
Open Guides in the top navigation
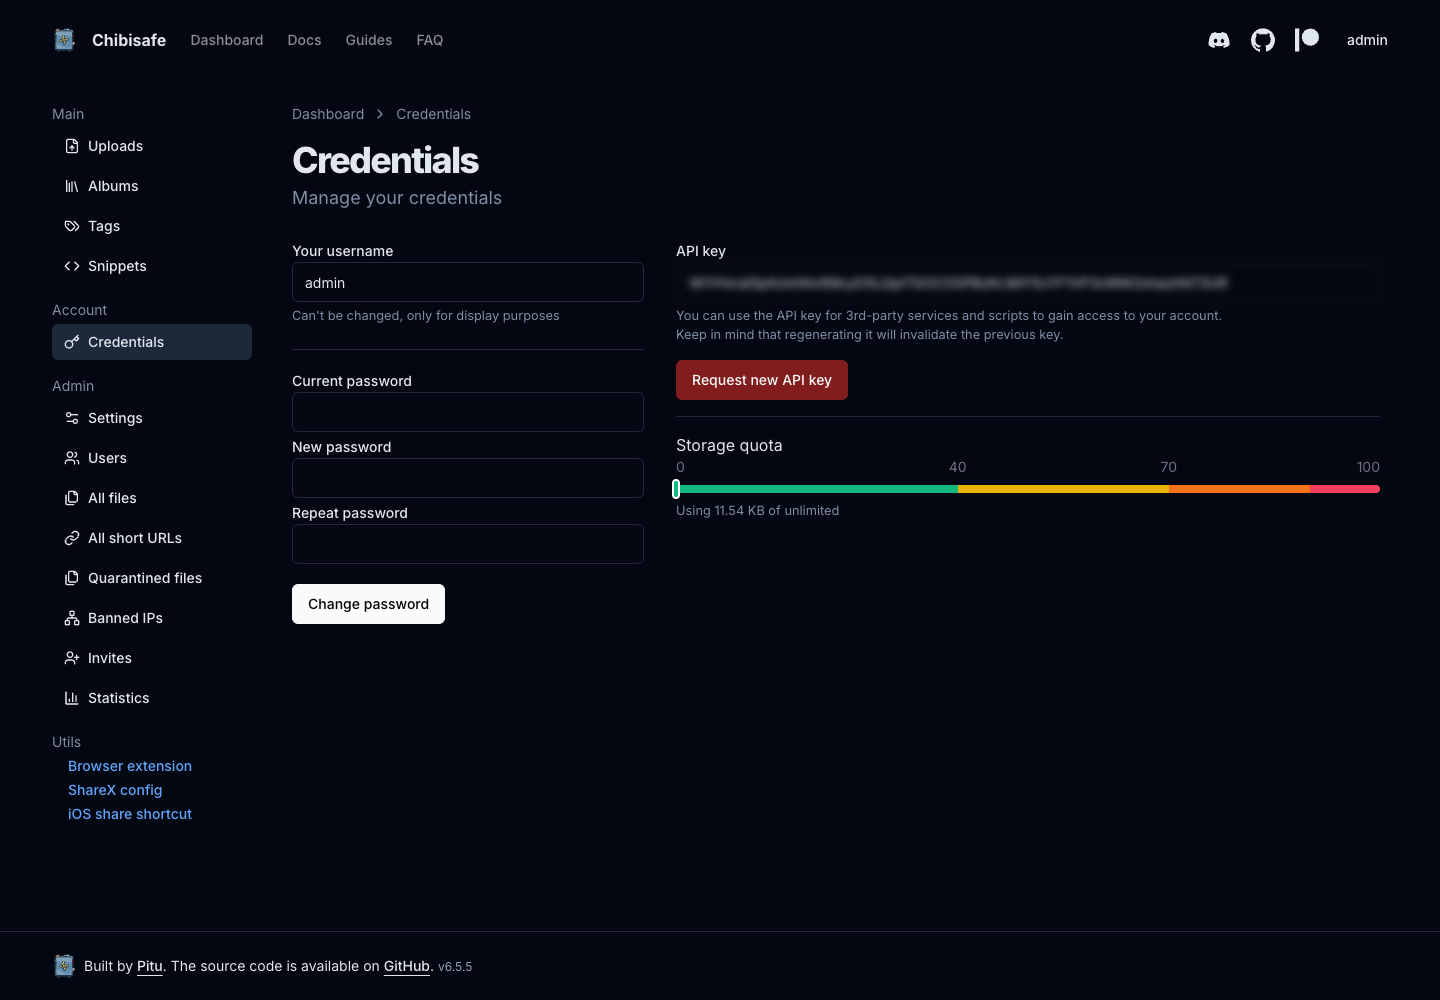[x=369, y=40]
